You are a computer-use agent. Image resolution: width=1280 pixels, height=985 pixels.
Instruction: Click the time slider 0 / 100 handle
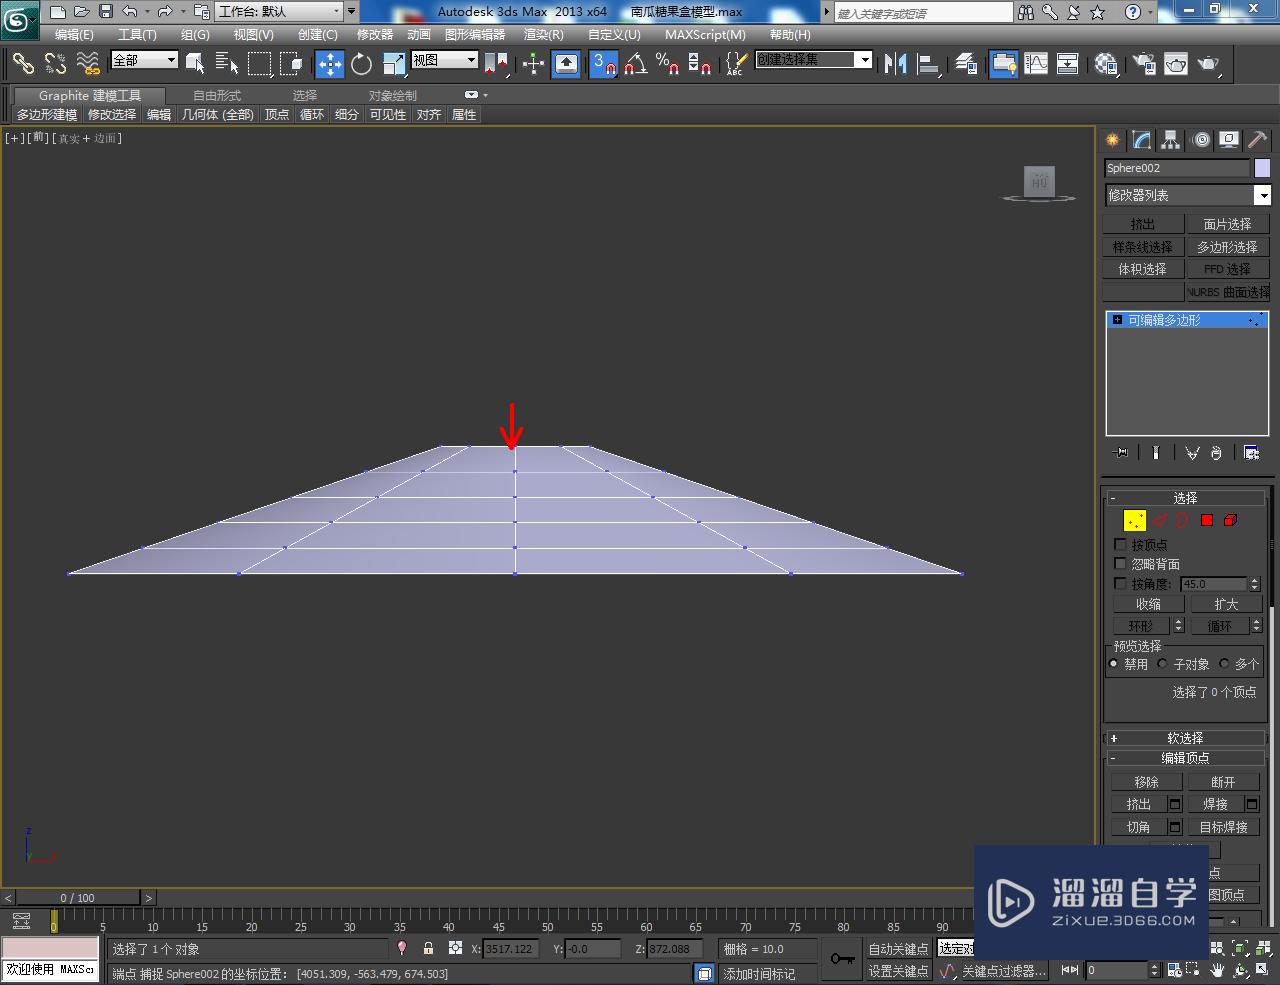[77, 897]
